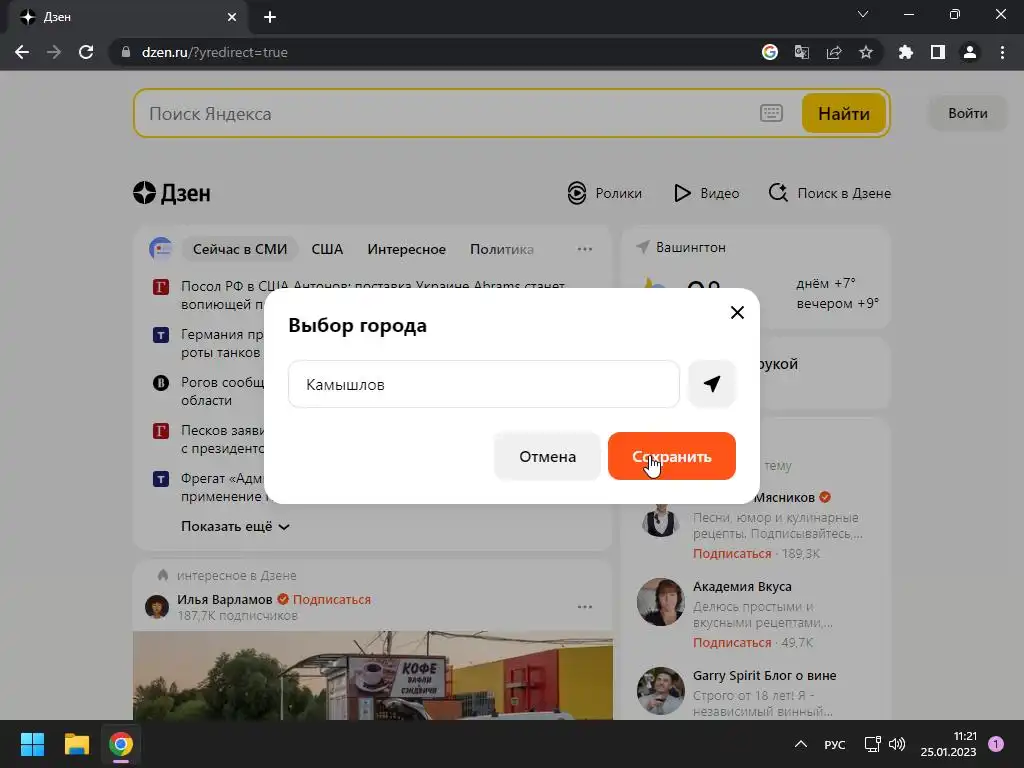The width and height of the screenshot is (1024, 768).
Task: Click Garry Spirit channel avatar
Action: coord(660,691)
